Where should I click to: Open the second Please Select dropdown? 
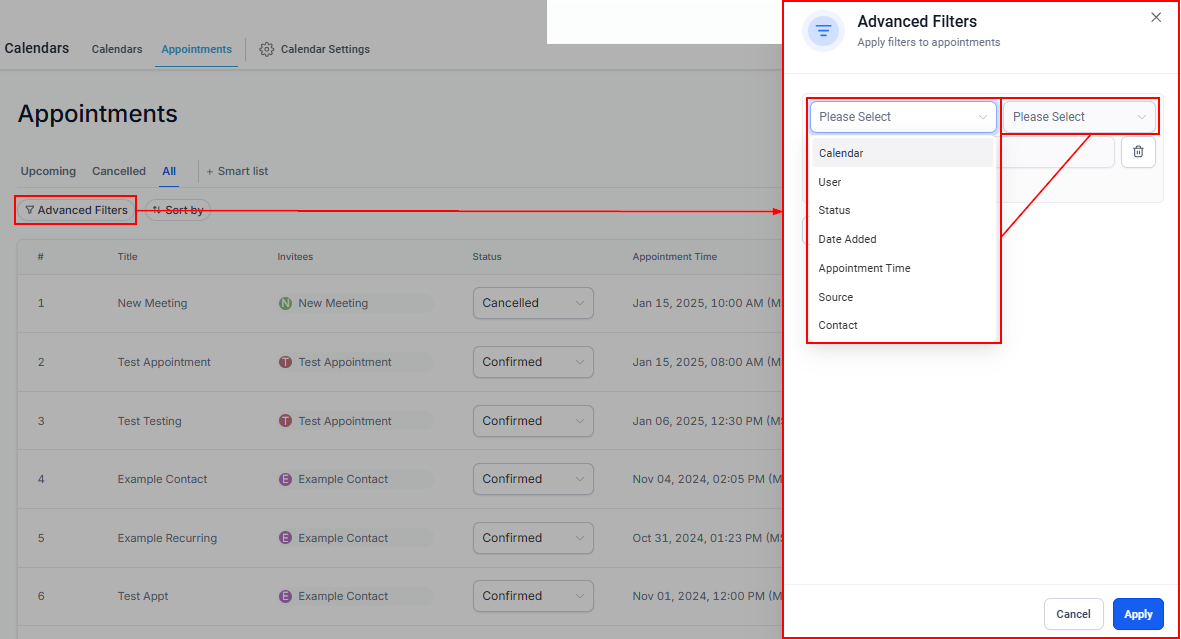pyautogui.click(x=1079, y=117)
